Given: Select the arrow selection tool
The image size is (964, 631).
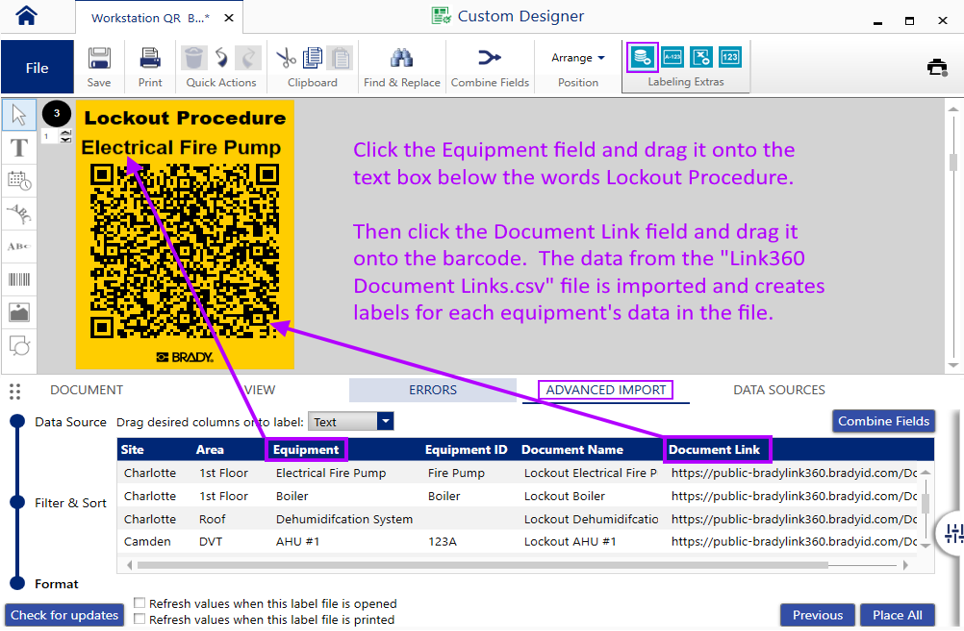Looking at the screenshot, I should tap(18, 115).
